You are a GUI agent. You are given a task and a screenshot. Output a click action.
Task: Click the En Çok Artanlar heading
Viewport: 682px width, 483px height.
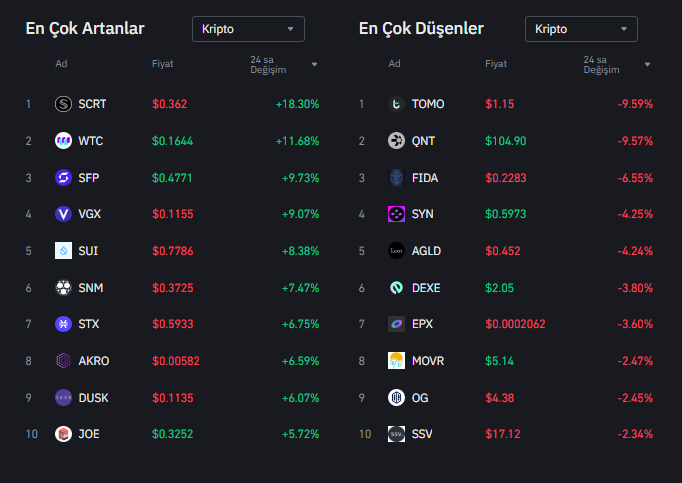(x=85, y=28)
